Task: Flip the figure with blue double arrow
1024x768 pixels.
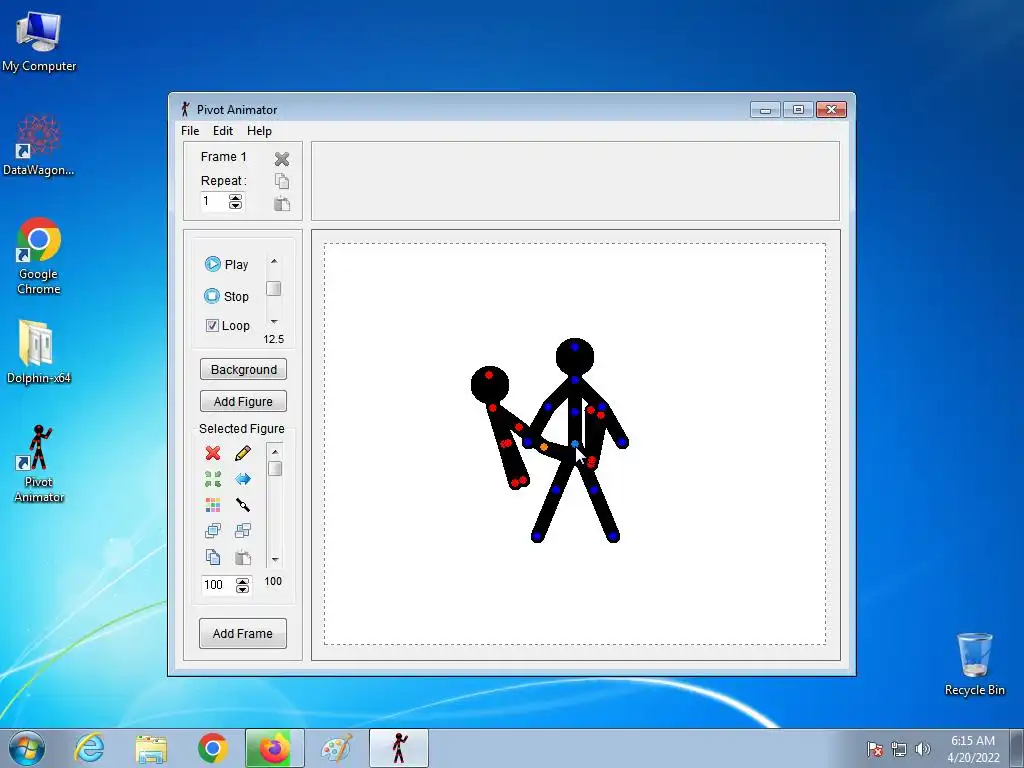Action: coord(243,479)
